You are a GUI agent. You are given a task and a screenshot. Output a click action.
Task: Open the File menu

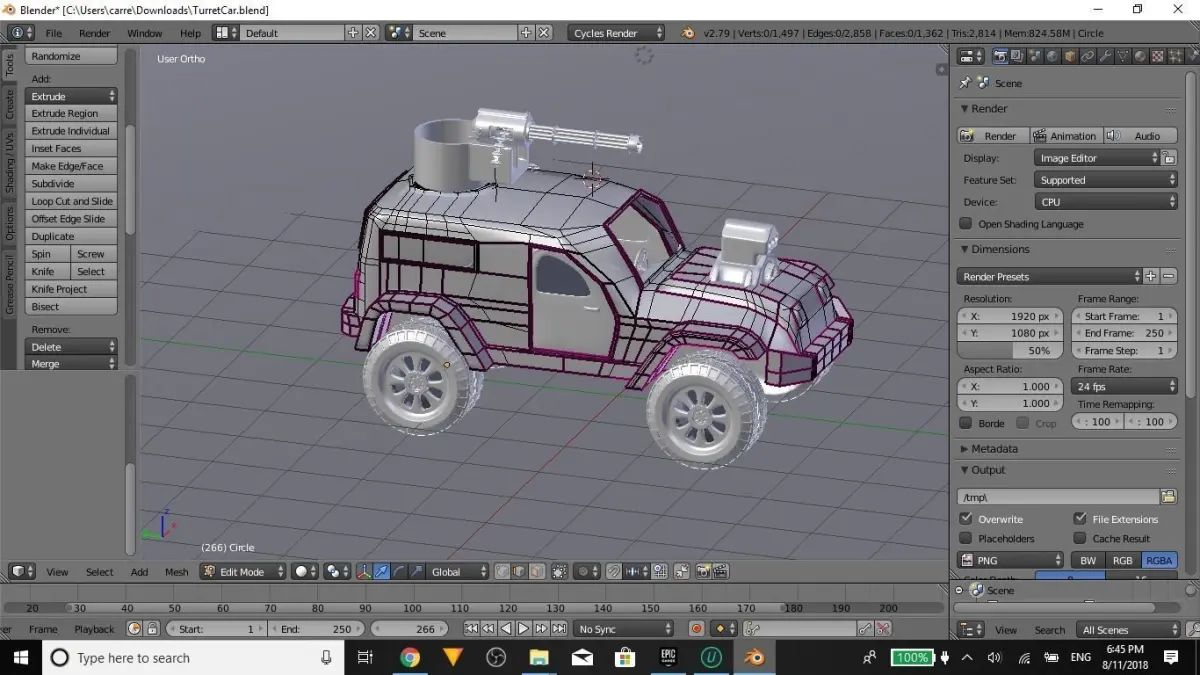pos(54,33)
